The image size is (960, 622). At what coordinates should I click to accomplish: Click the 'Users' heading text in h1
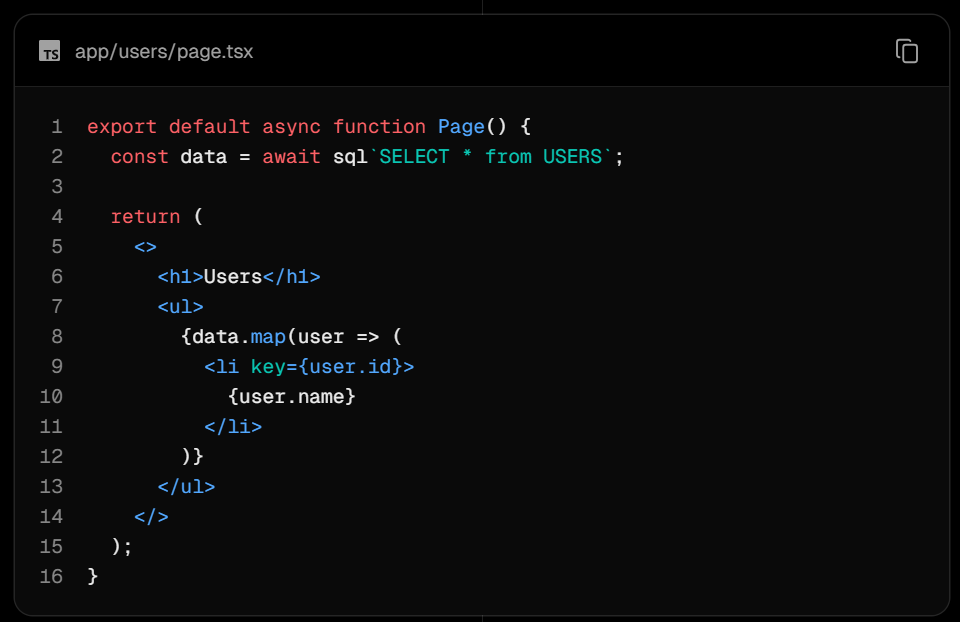pos(233,277)
